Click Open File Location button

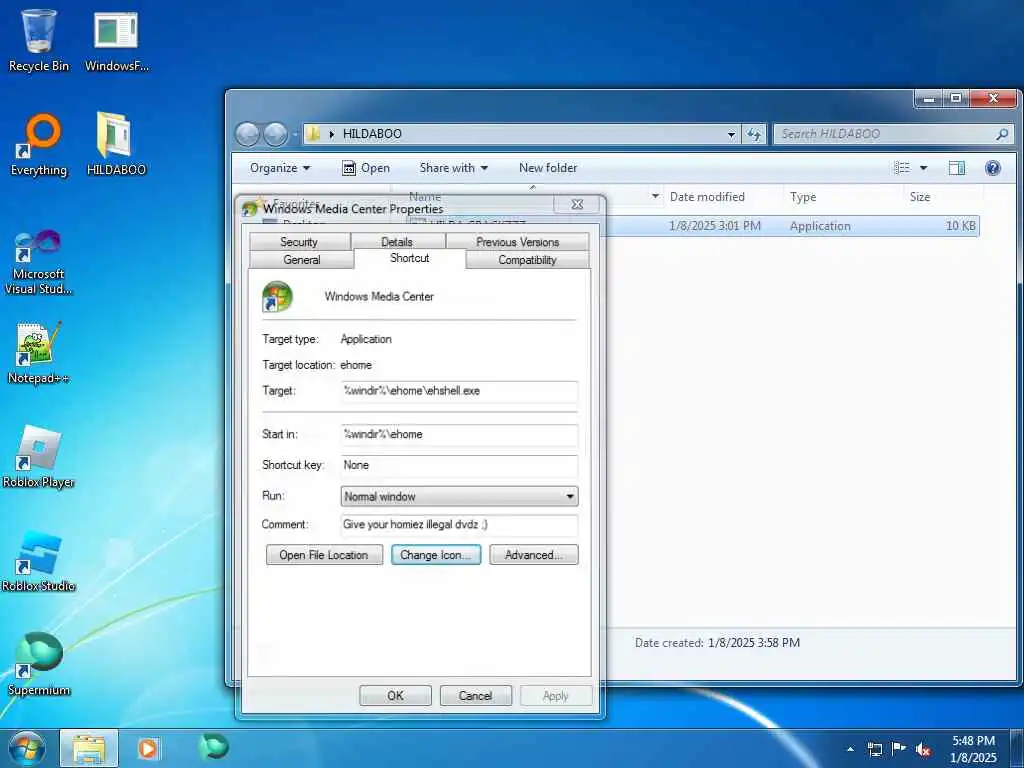click(324, 555)
